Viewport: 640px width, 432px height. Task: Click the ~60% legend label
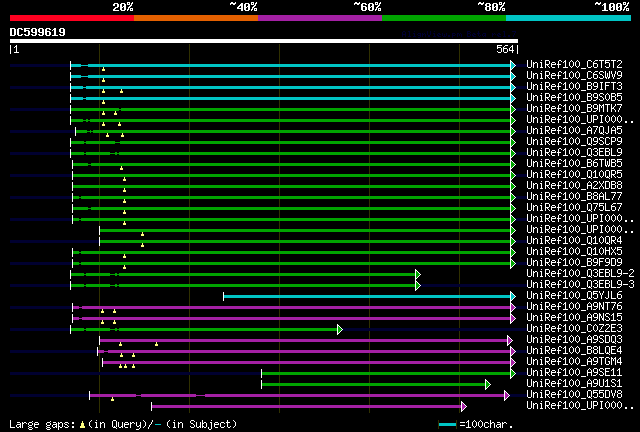point(367,7)
